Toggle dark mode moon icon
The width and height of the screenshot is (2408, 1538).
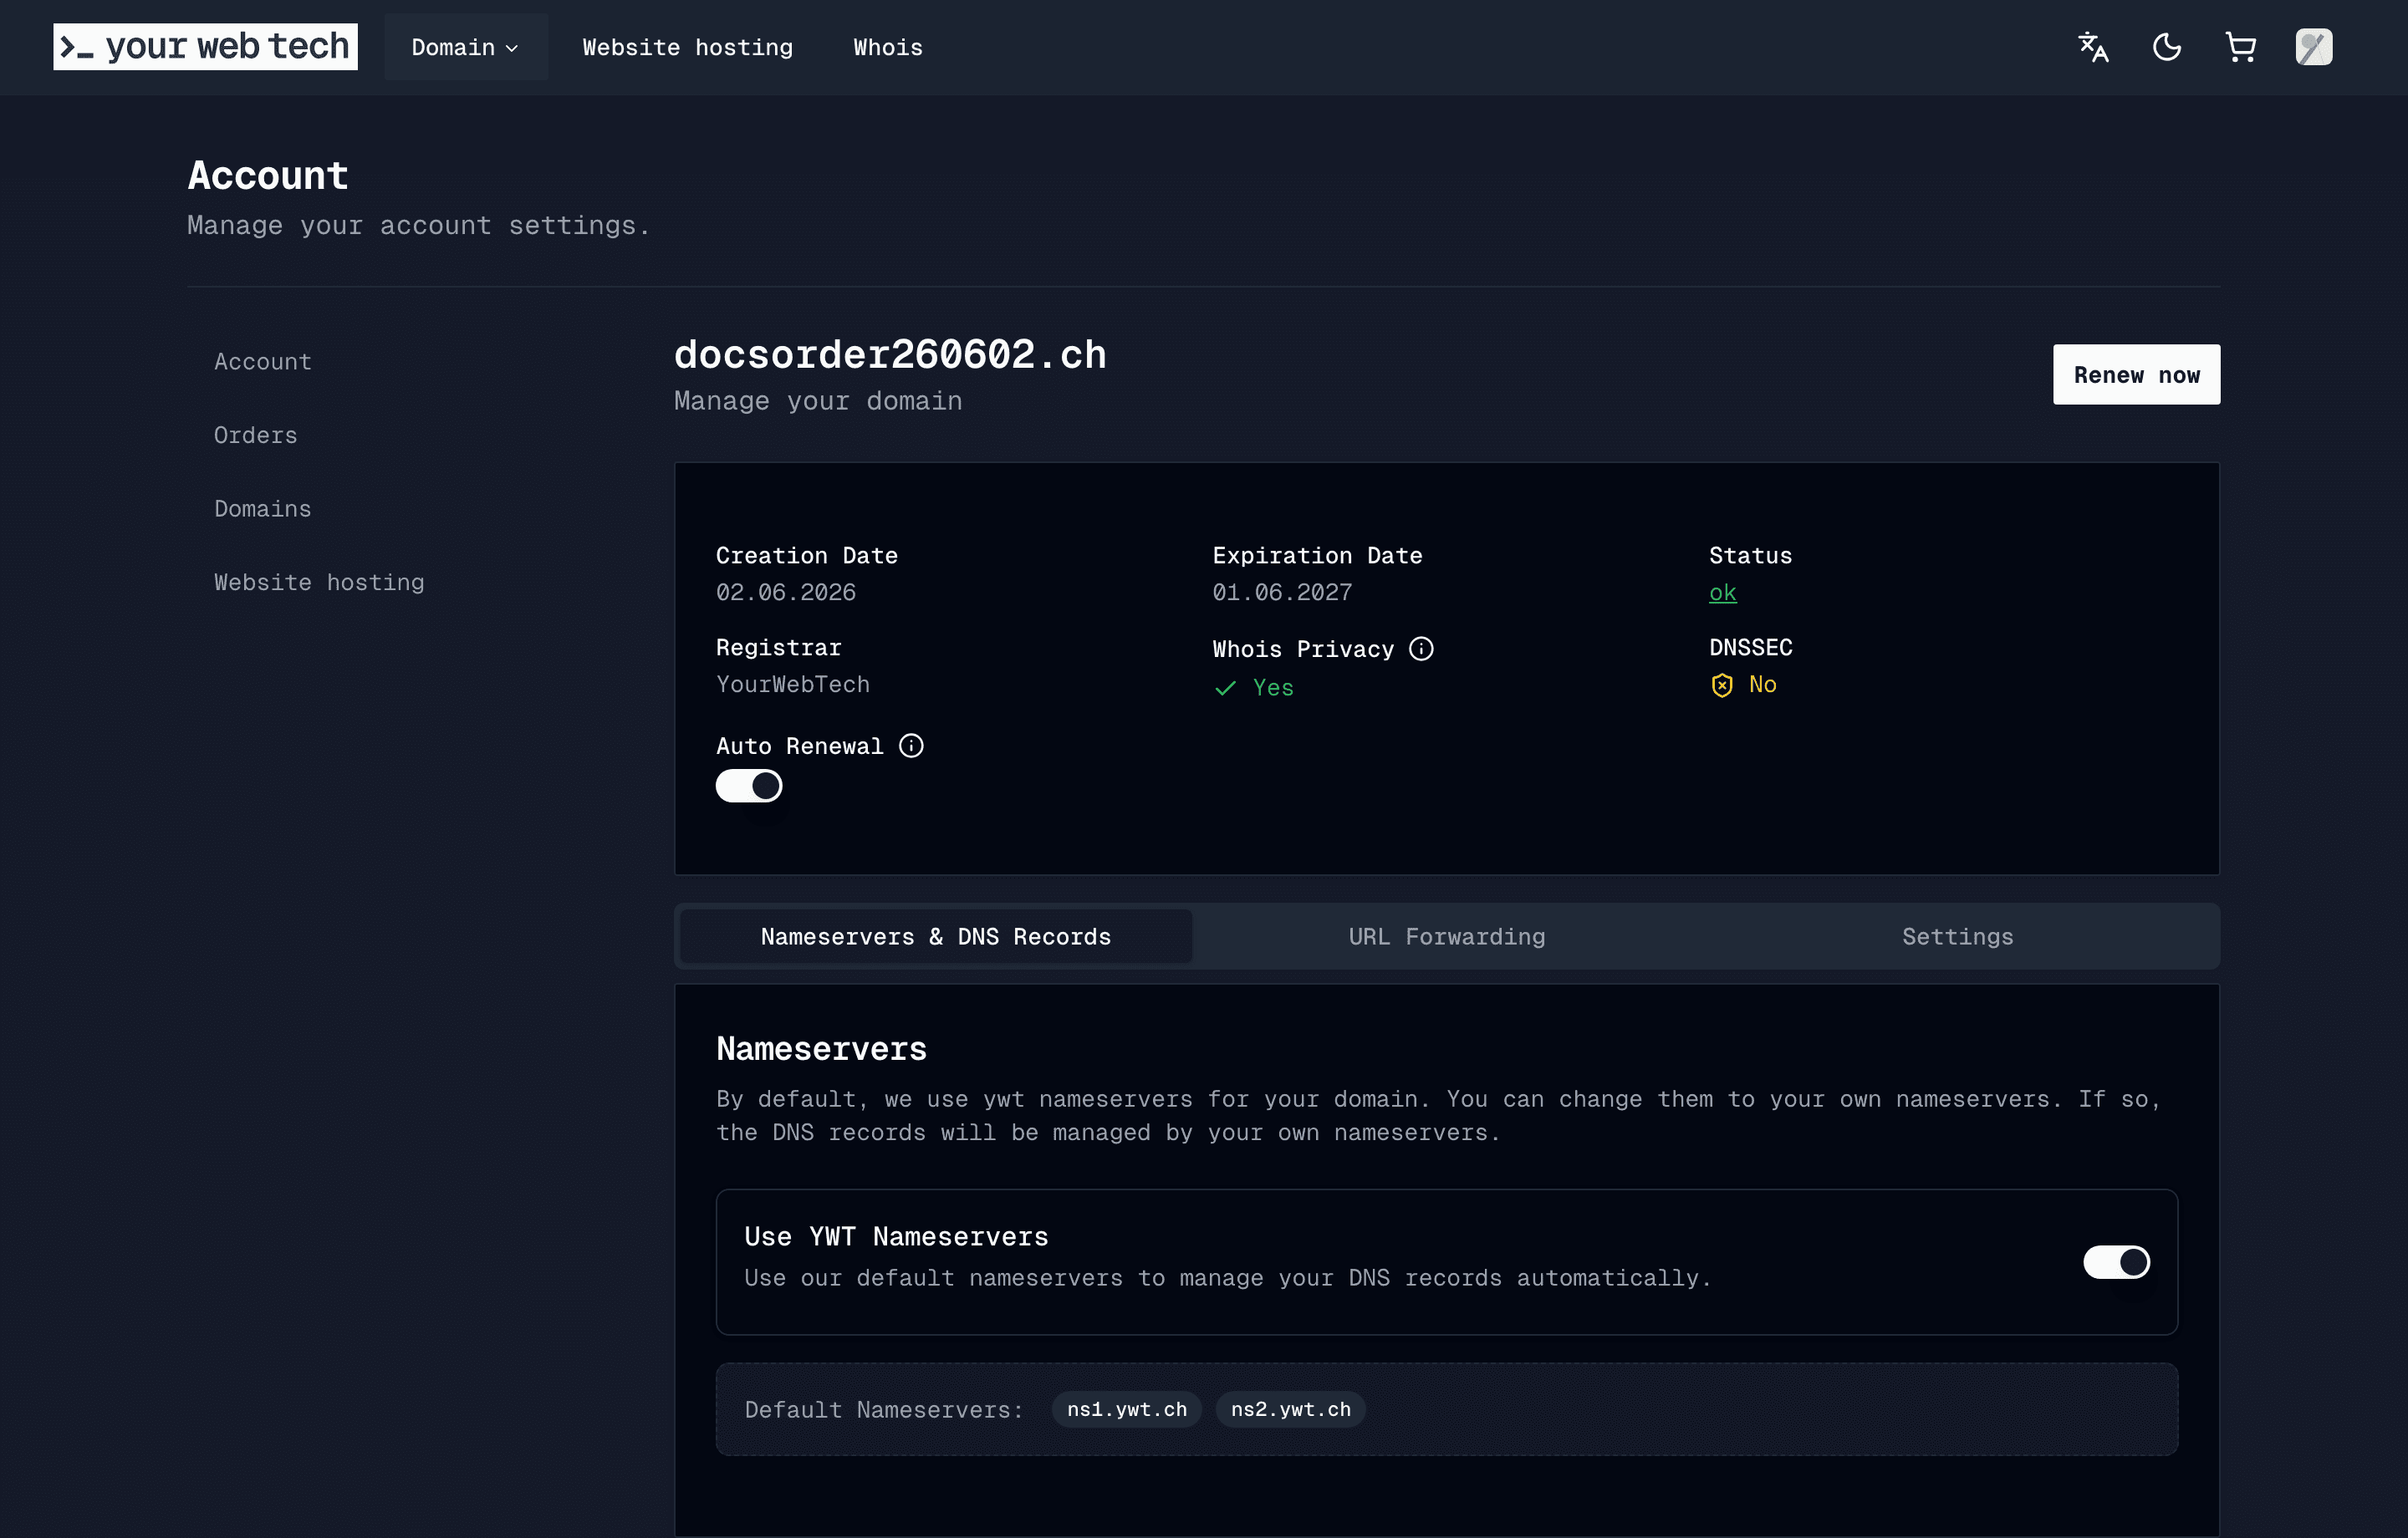(x=2166, y=47)
